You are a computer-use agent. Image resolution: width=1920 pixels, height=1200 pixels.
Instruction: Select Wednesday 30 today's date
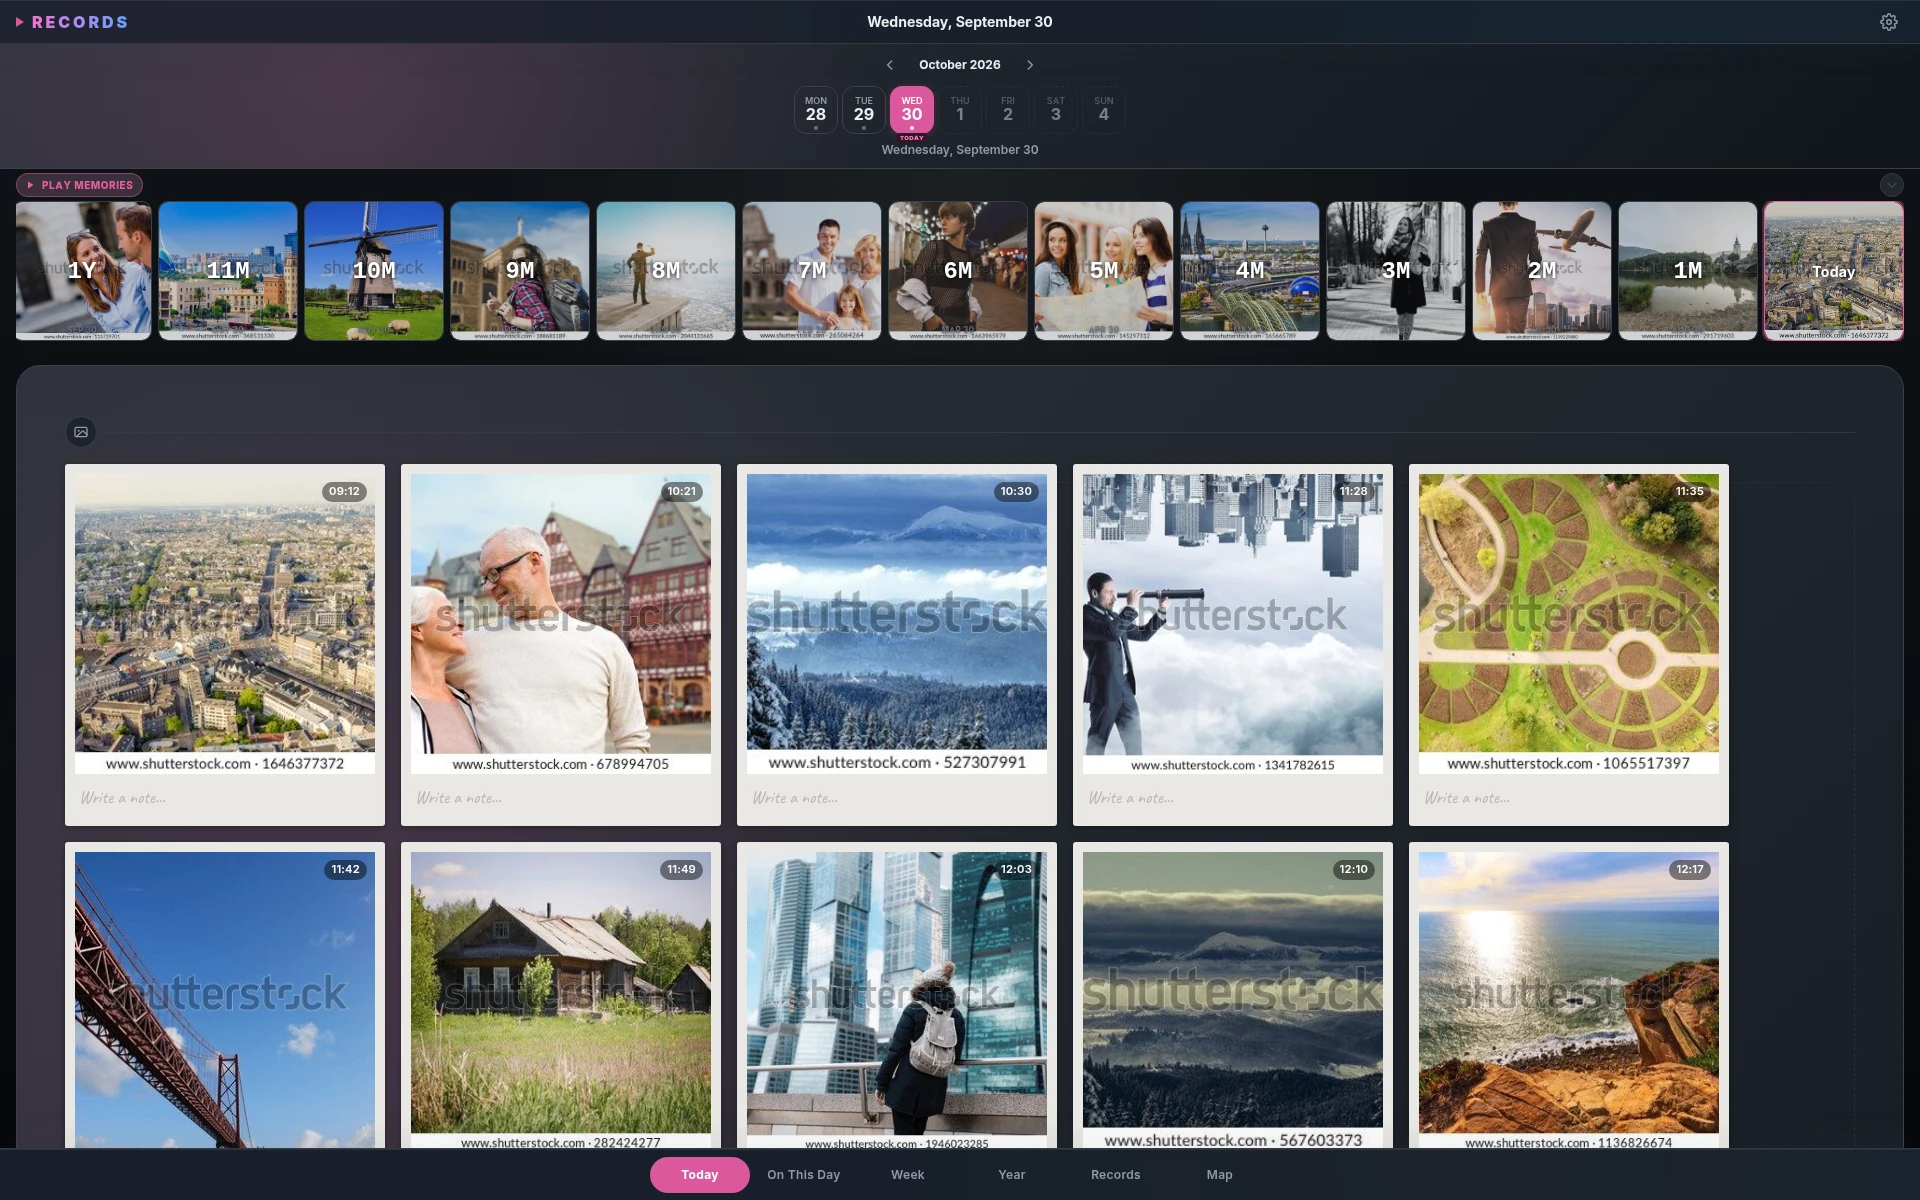(912, 110)
